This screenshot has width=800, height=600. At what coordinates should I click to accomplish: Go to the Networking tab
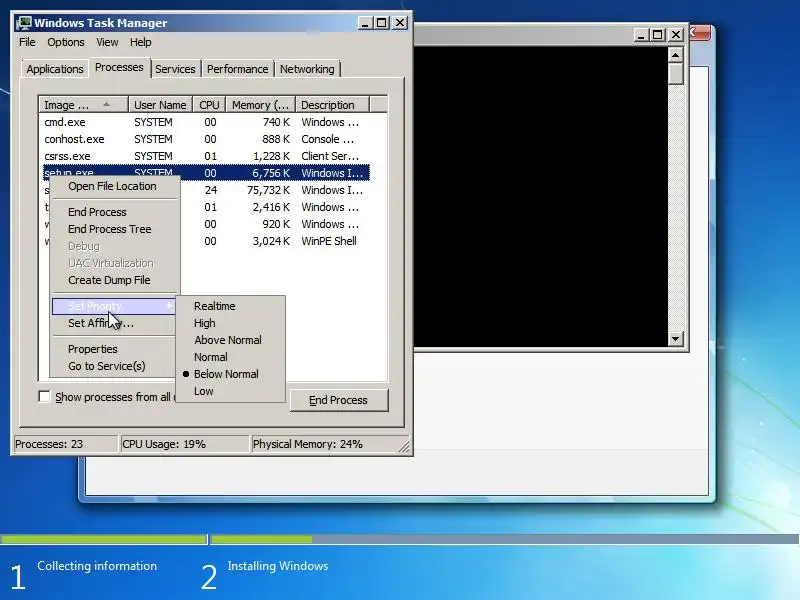tap(307, 69)
